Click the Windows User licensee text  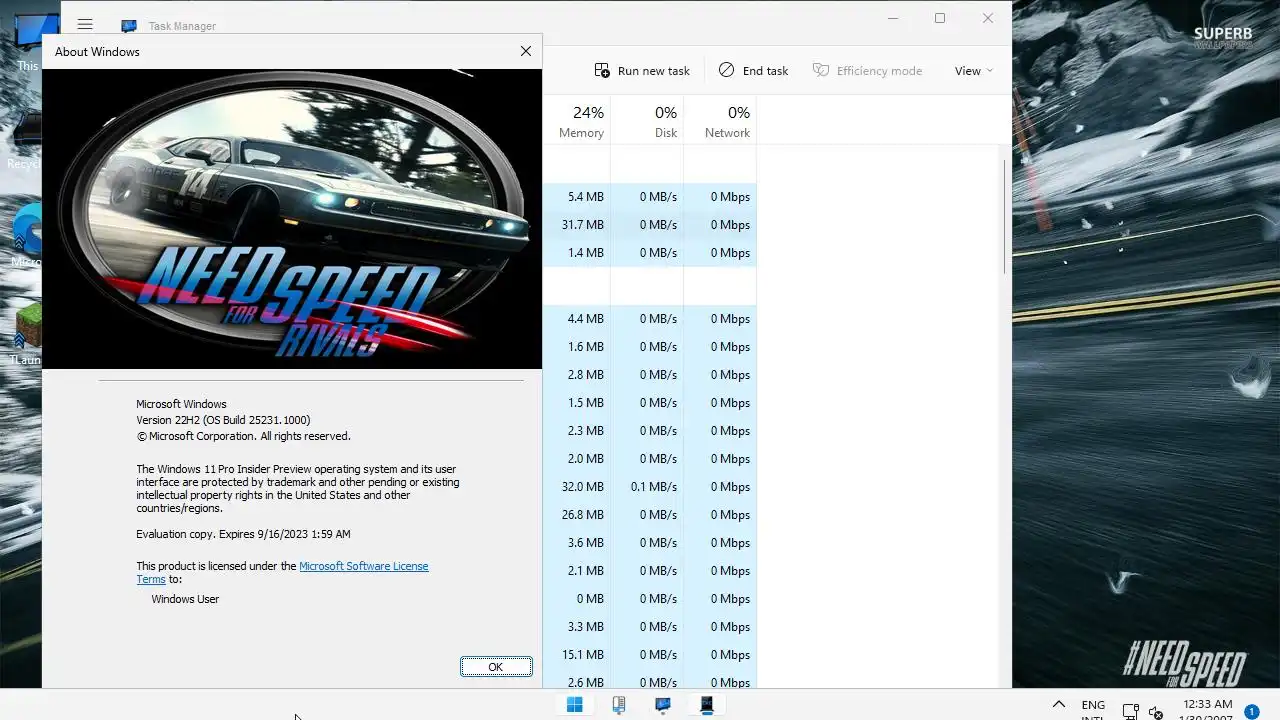185,599
